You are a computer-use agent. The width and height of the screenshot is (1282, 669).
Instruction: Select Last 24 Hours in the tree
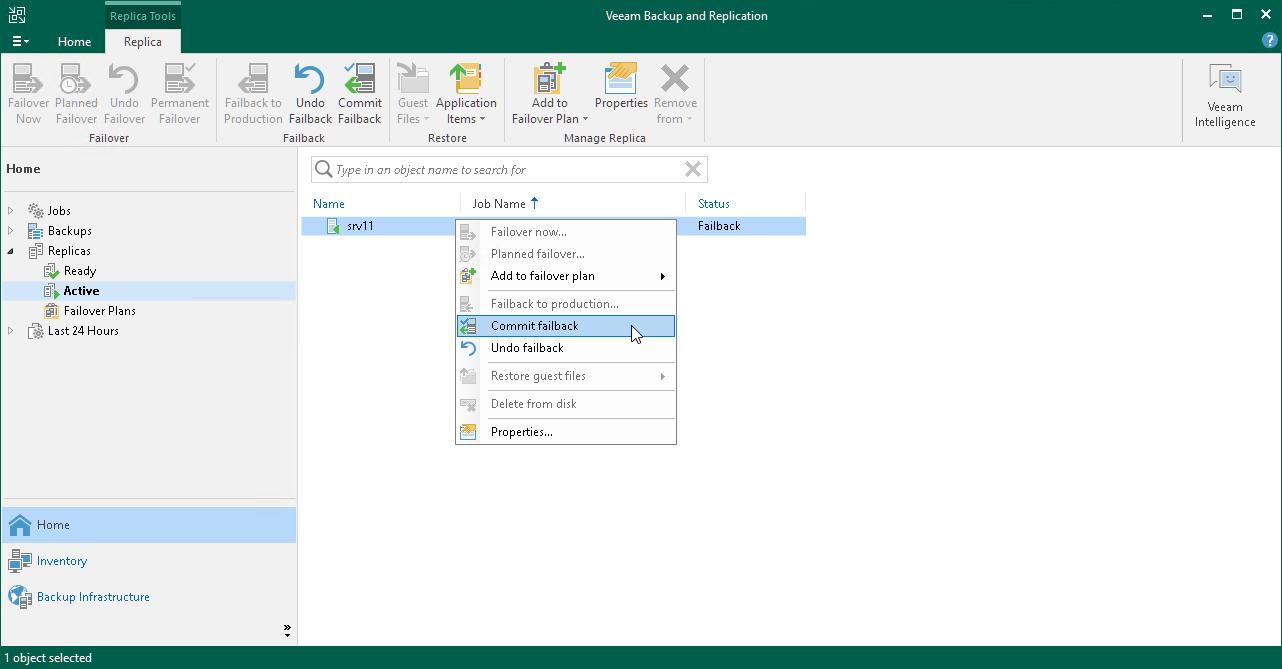coord(83,331)
